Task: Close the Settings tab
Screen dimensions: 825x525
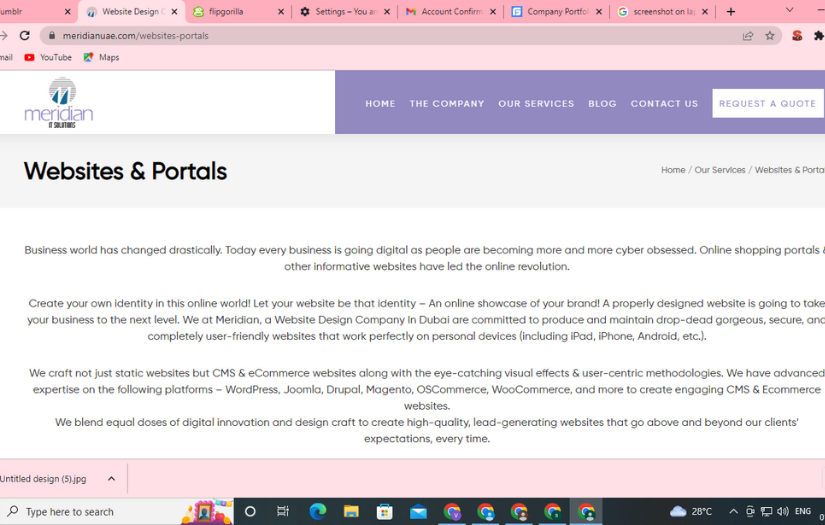Action: (387, 12)
